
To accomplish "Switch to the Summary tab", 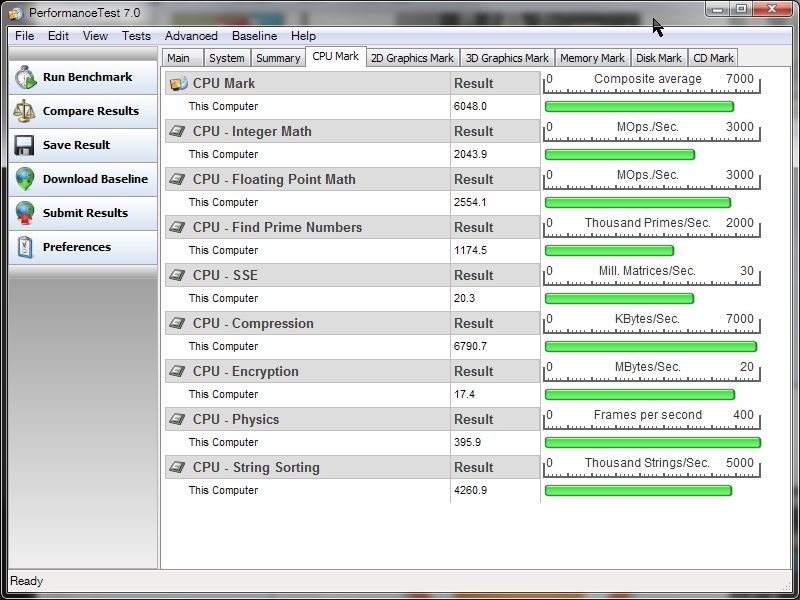I will [278, 58].
